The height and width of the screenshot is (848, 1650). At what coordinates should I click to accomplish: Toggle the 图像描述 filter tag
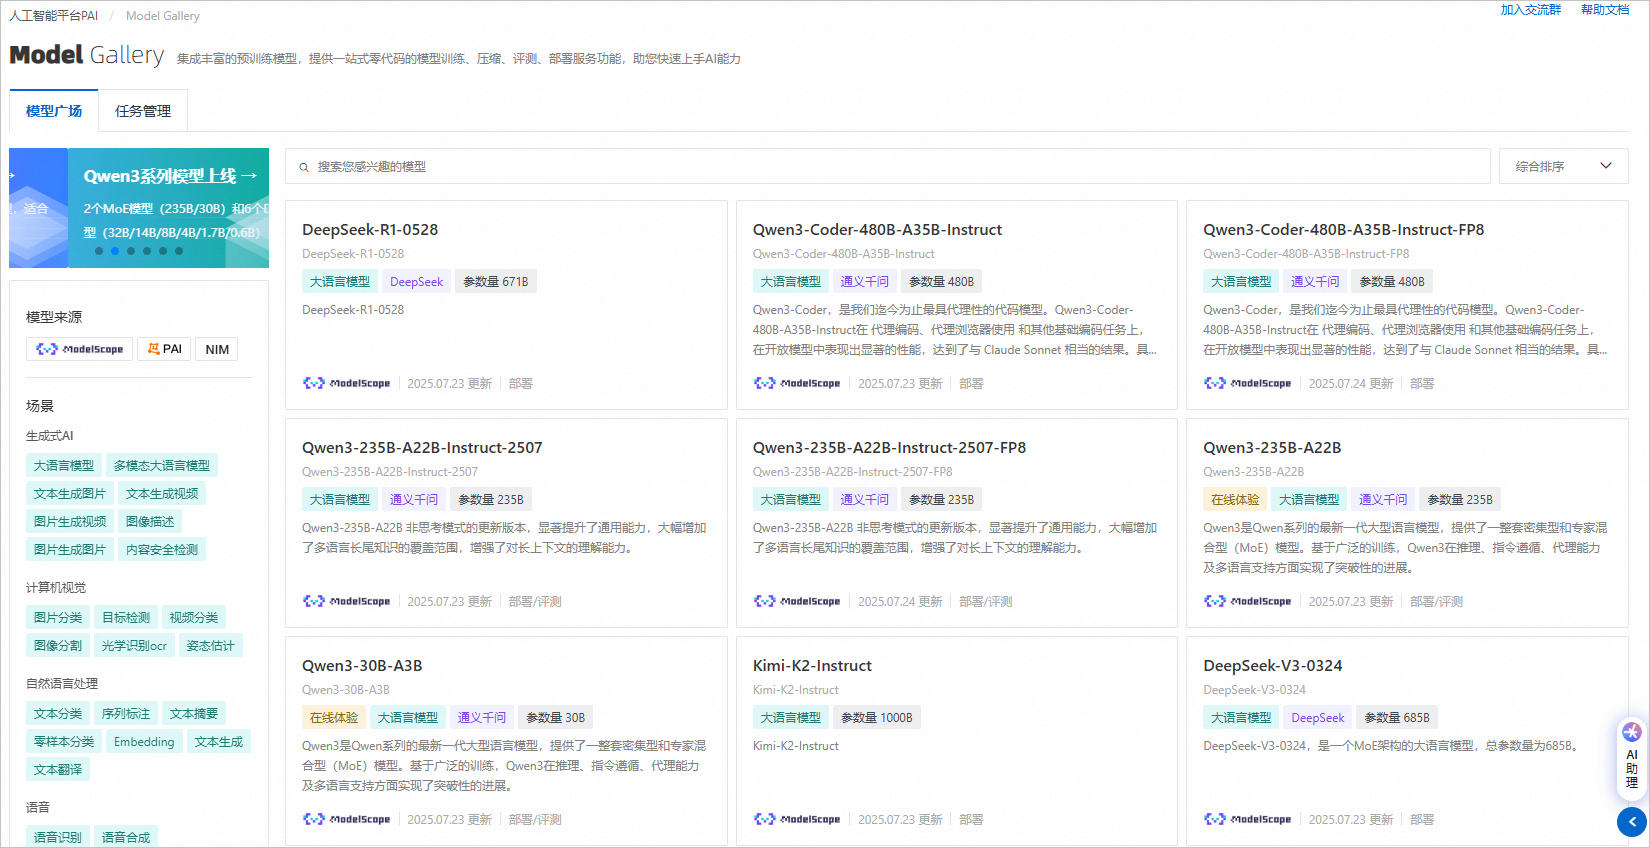150,521
